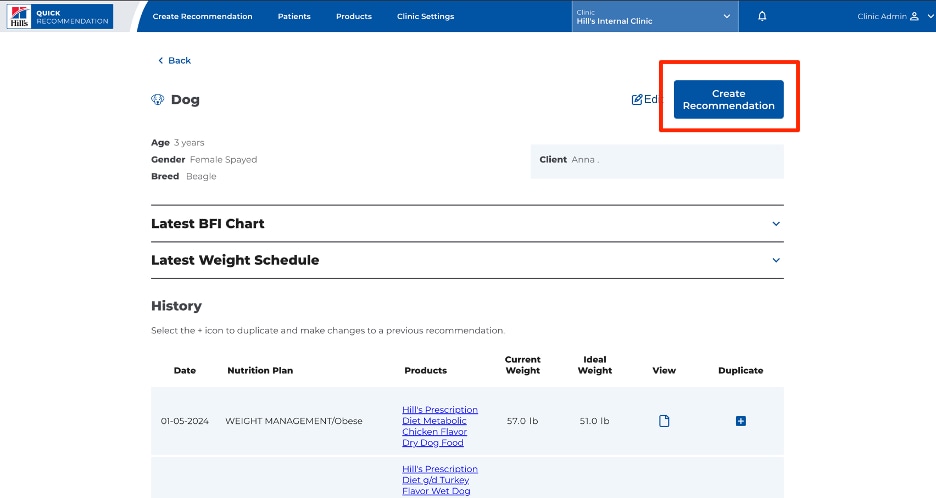Click the Hill's Quick Recommendation logo
Image resolution: width=936 pixels, height=498 pixels.
[60, 16]
